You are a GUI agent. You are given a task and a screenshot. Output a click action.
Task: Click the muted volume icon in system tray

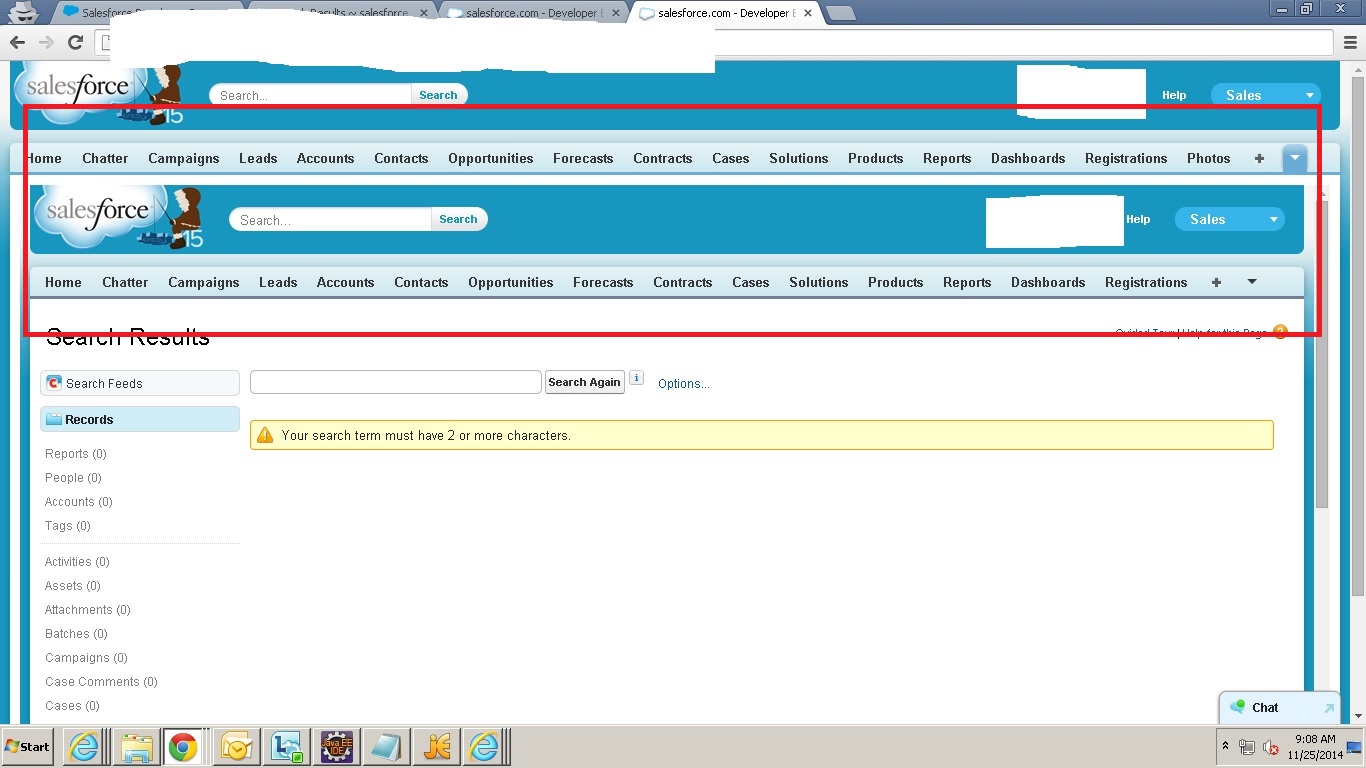tap(1271, 747)
